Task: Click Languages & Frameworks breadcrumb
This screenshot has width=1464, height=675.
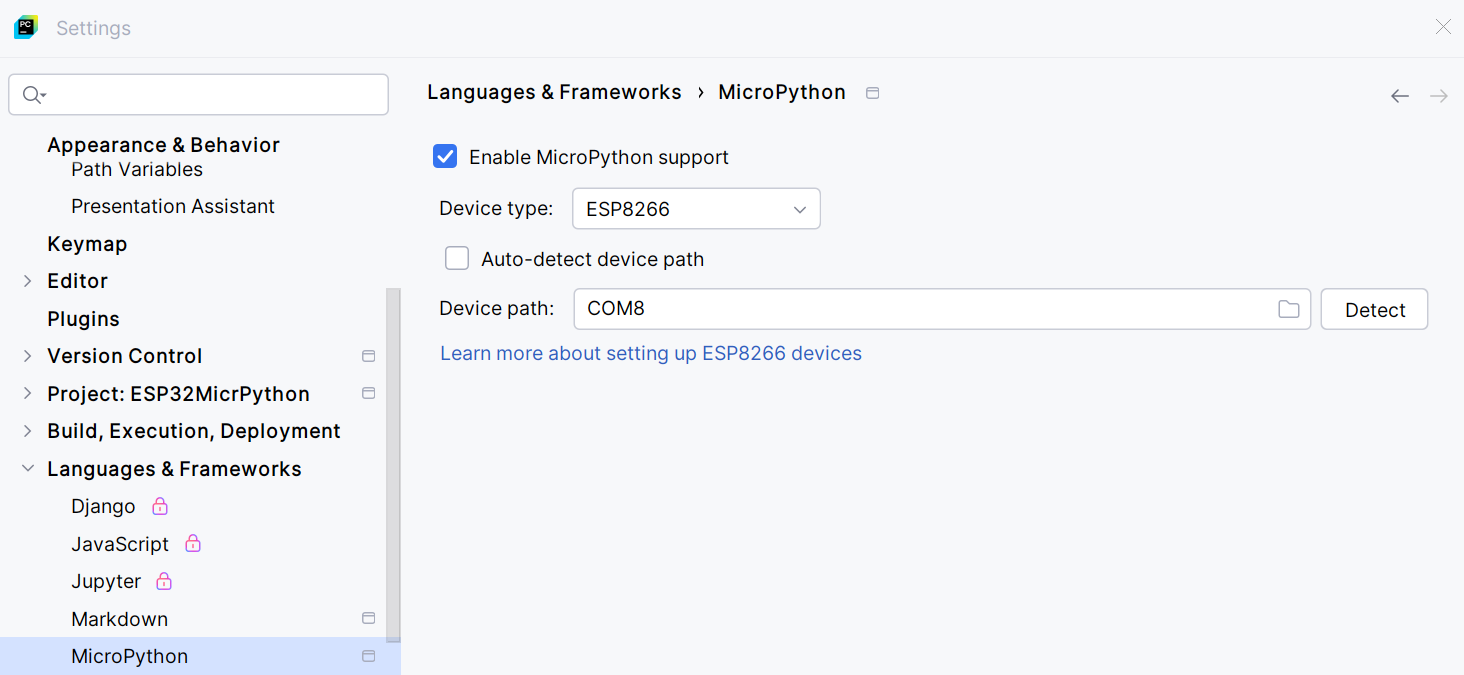Action: pyautogui.click(x=554, y=92)
